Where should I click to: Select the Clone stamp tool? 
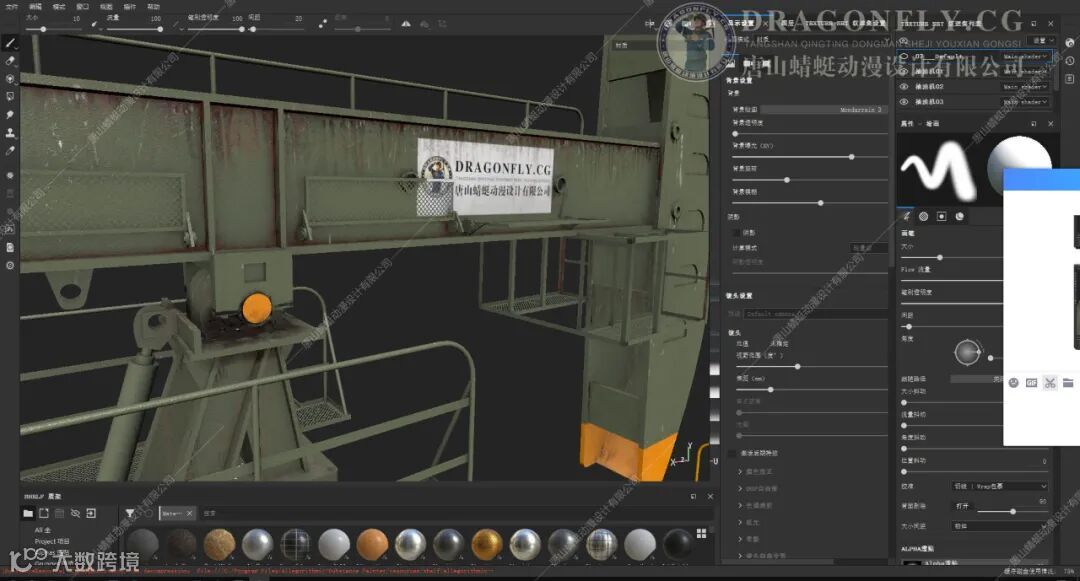coord(10,132)
